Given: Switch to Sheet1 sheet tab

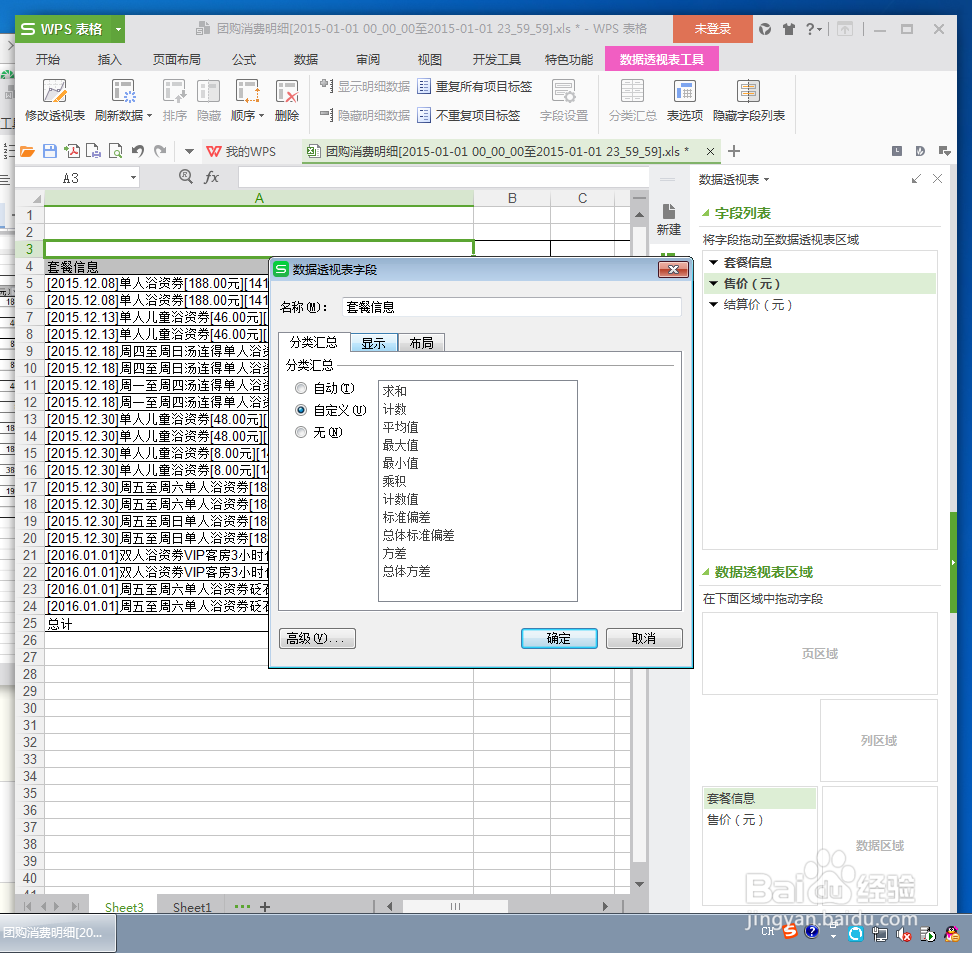Looking at the screenshot, I should pos(192,907).
